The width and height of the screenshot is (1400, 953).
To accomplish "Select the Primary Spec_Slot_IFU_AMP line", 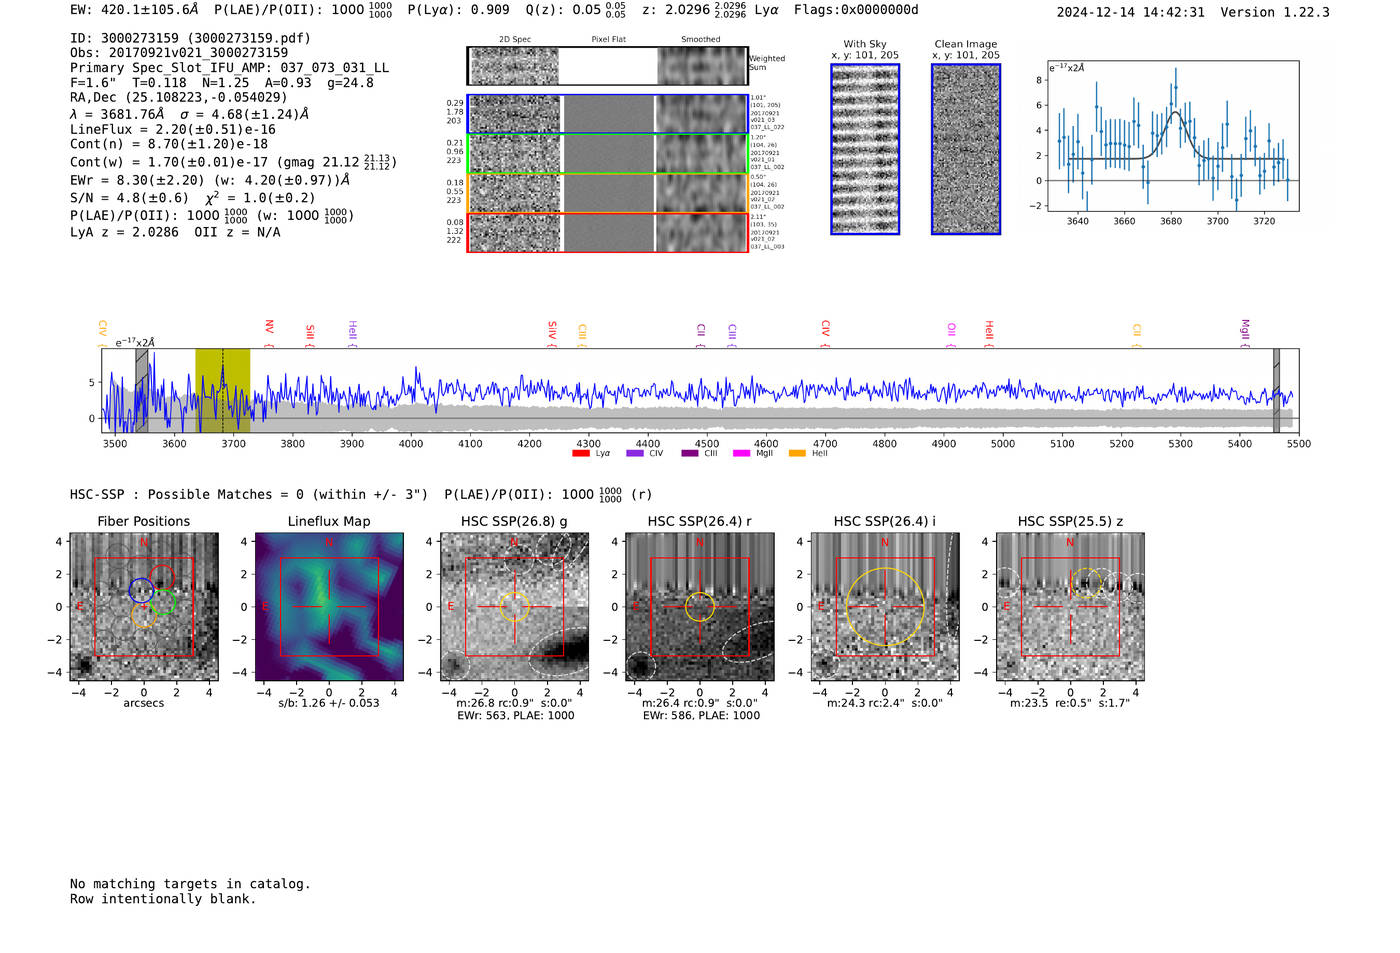I will (x=229, y=68).
